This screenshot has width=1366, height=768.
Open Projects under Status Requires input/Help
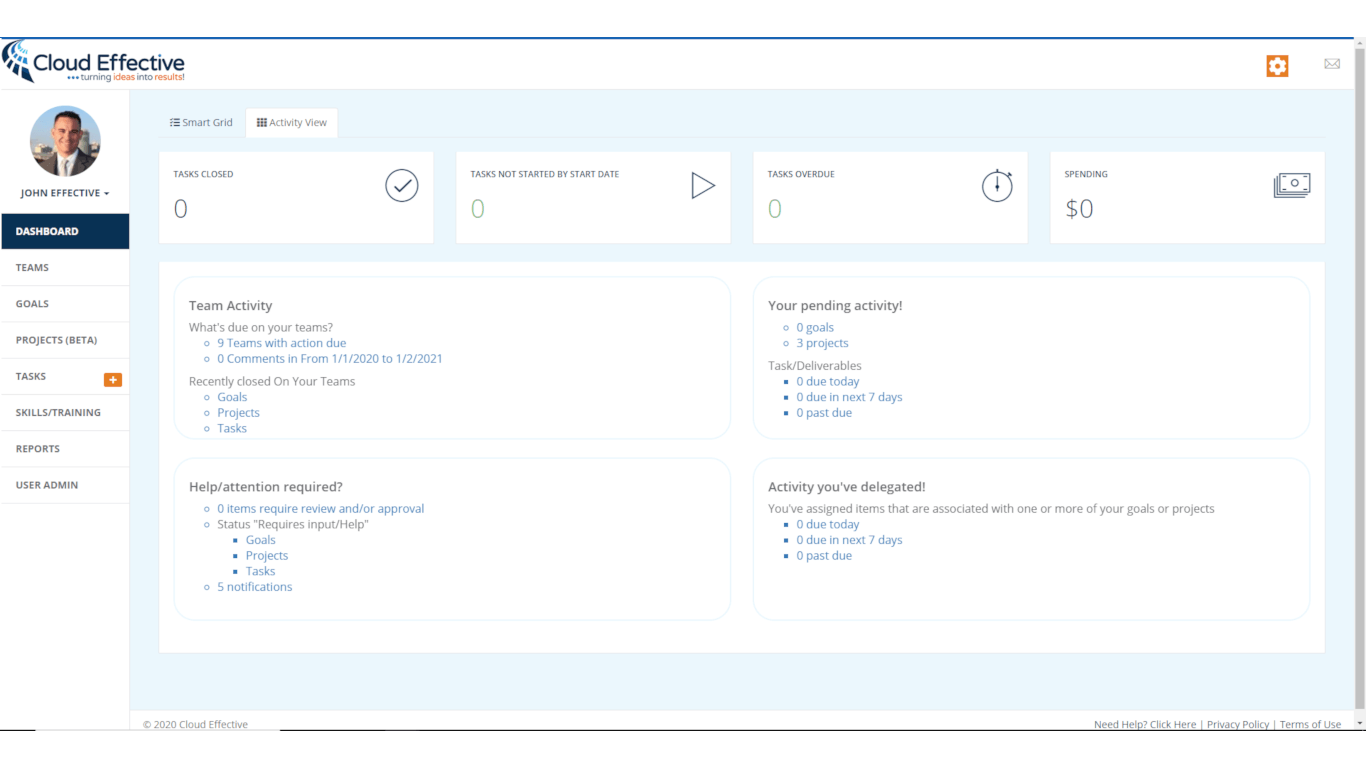tap(267, 556)
